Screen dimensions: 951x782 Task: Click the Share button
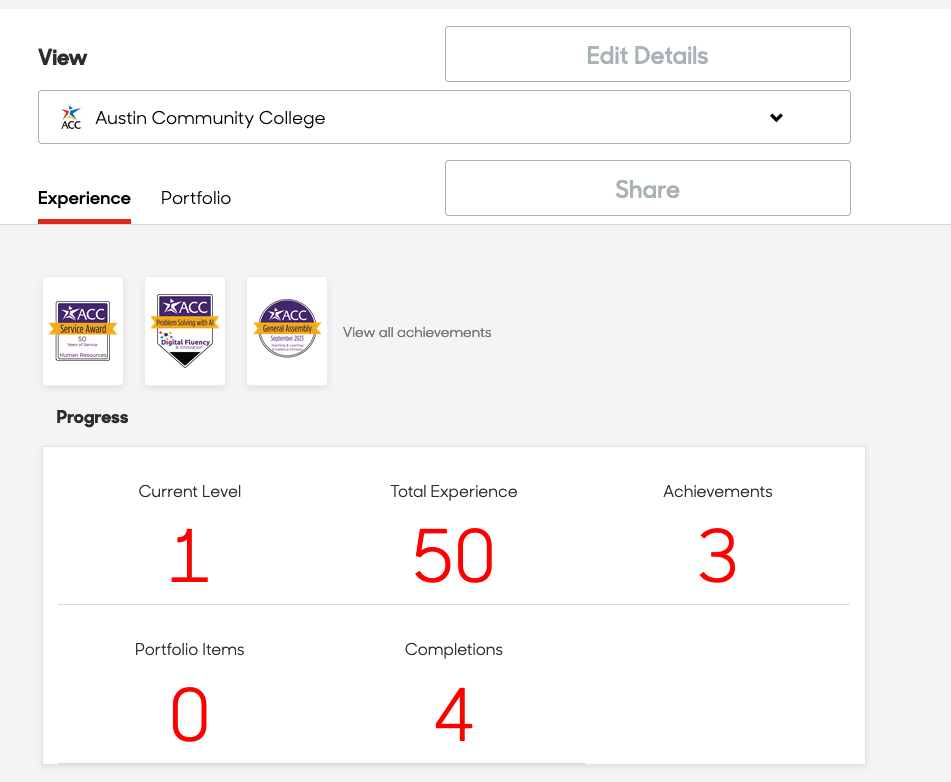click(x=648, y=188)
